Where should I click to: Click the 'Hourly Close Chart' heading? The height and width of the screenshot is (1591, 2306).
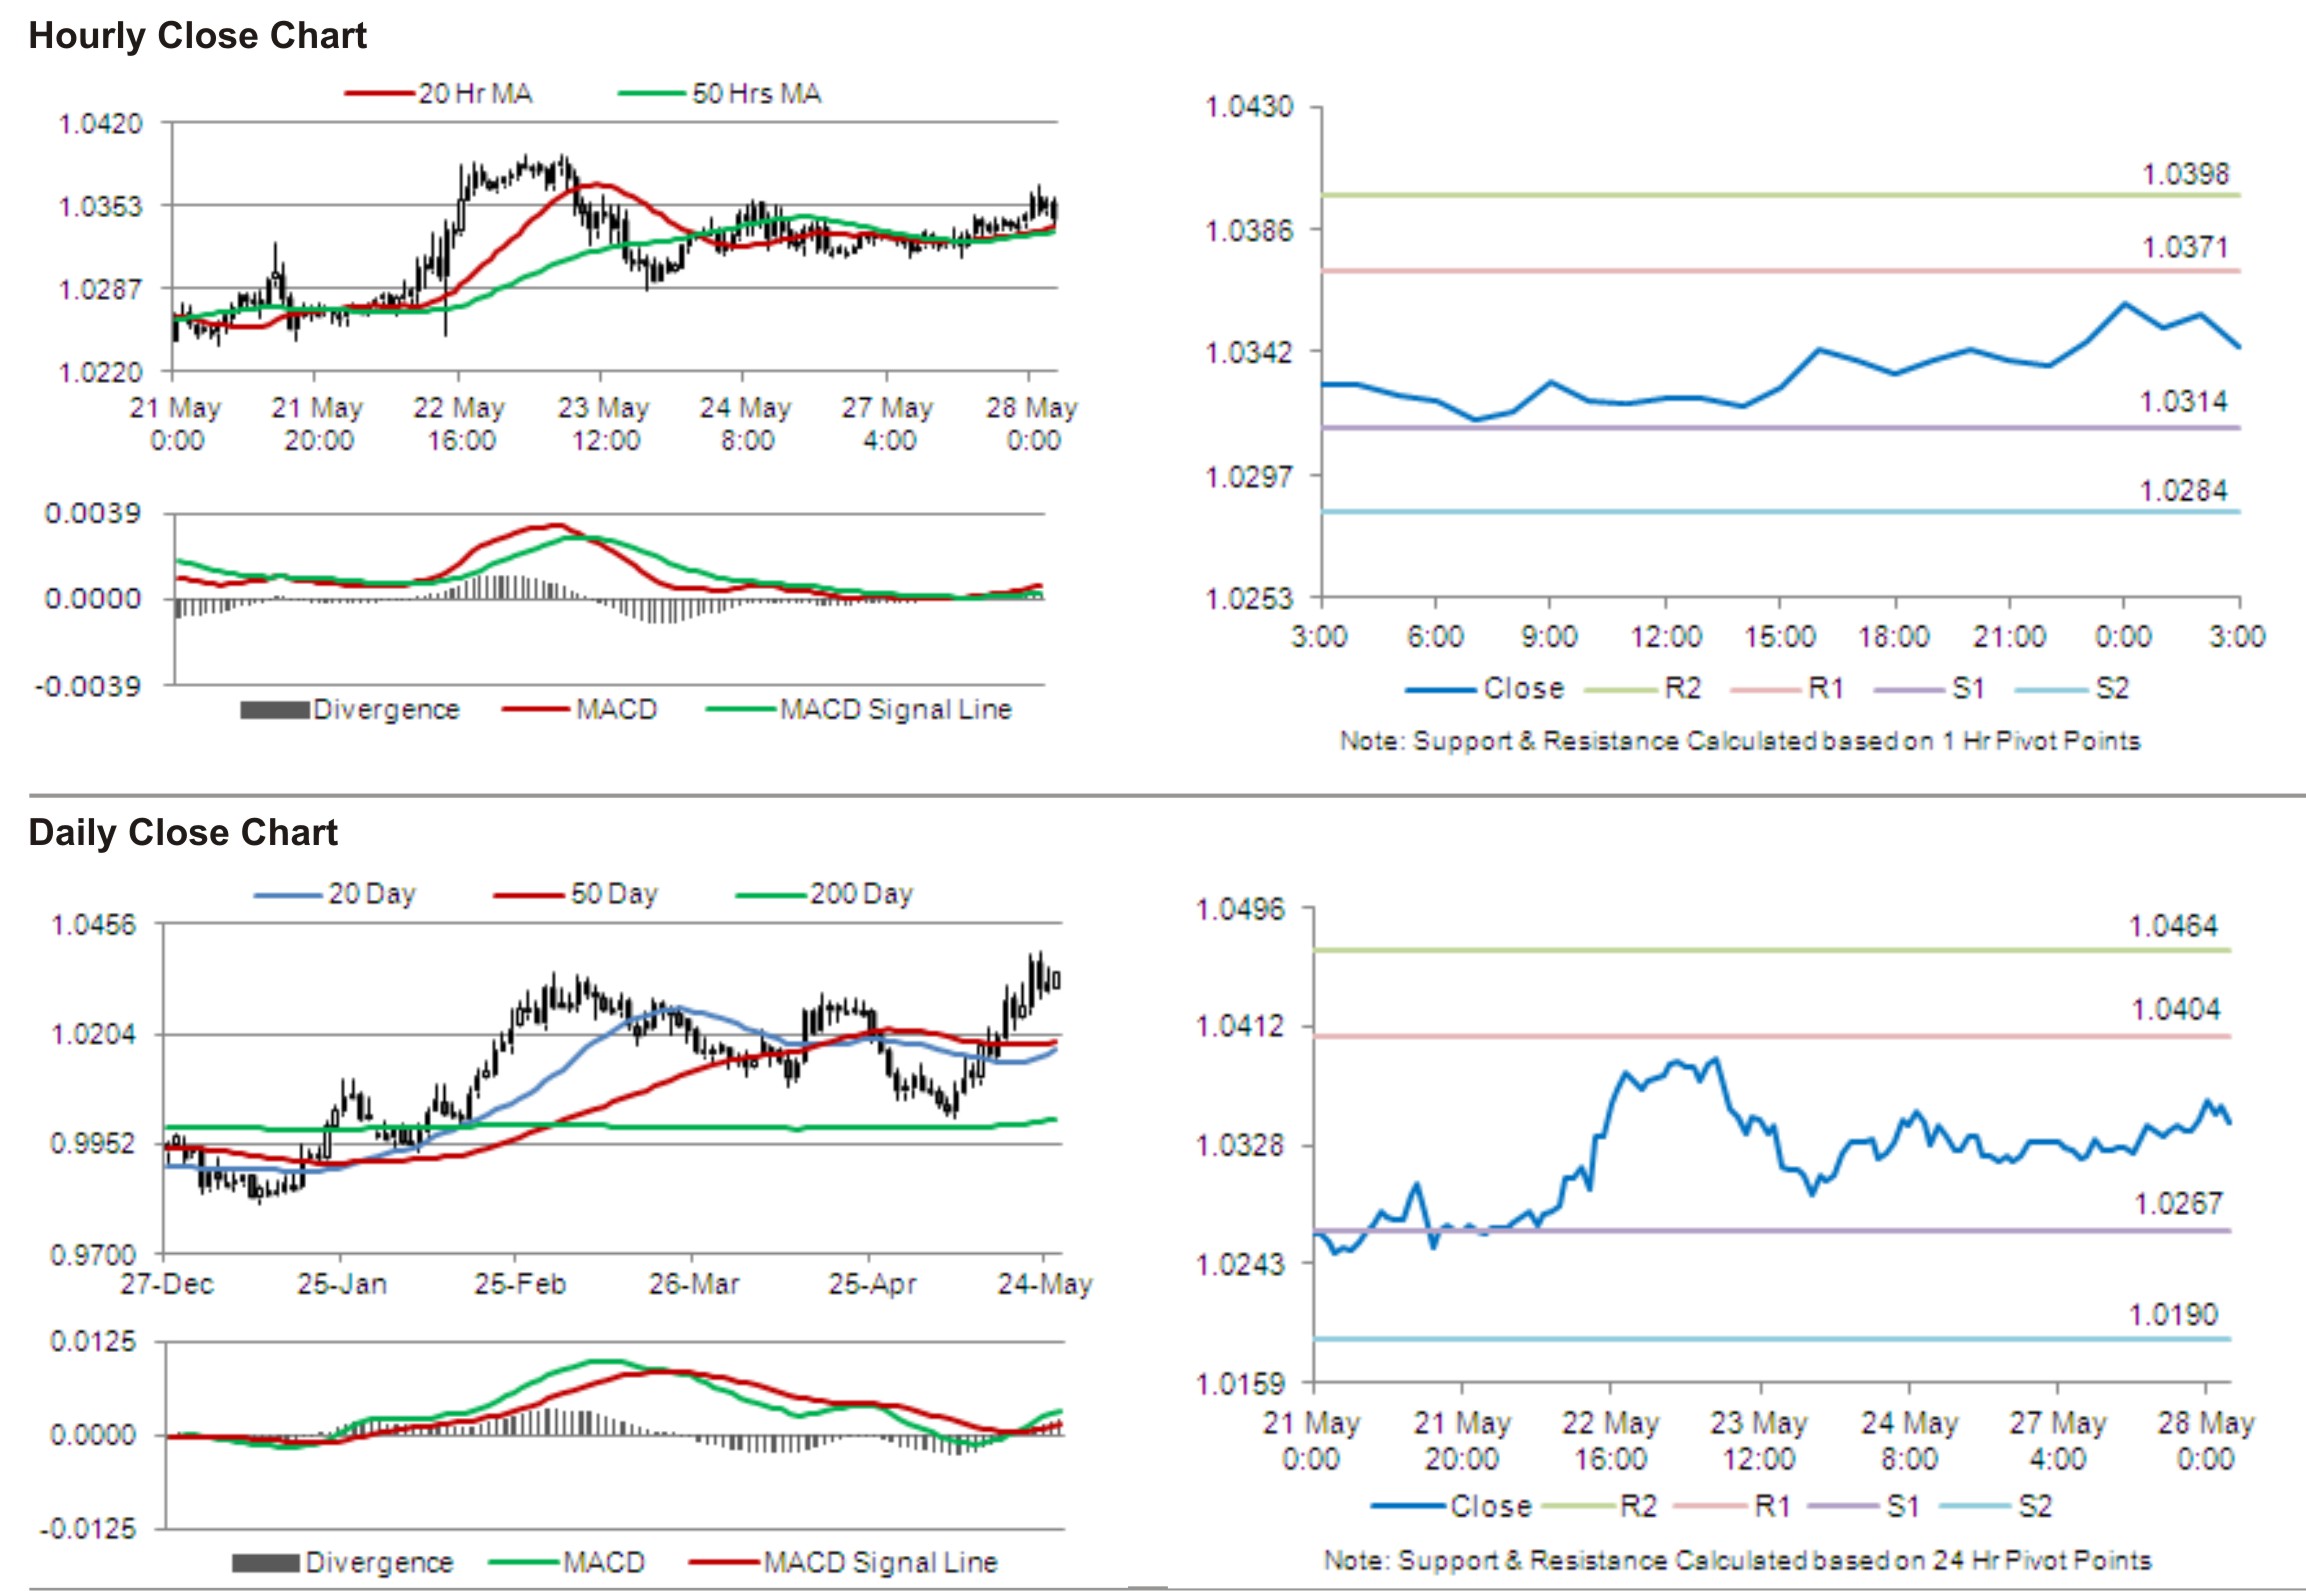[197, 36]
